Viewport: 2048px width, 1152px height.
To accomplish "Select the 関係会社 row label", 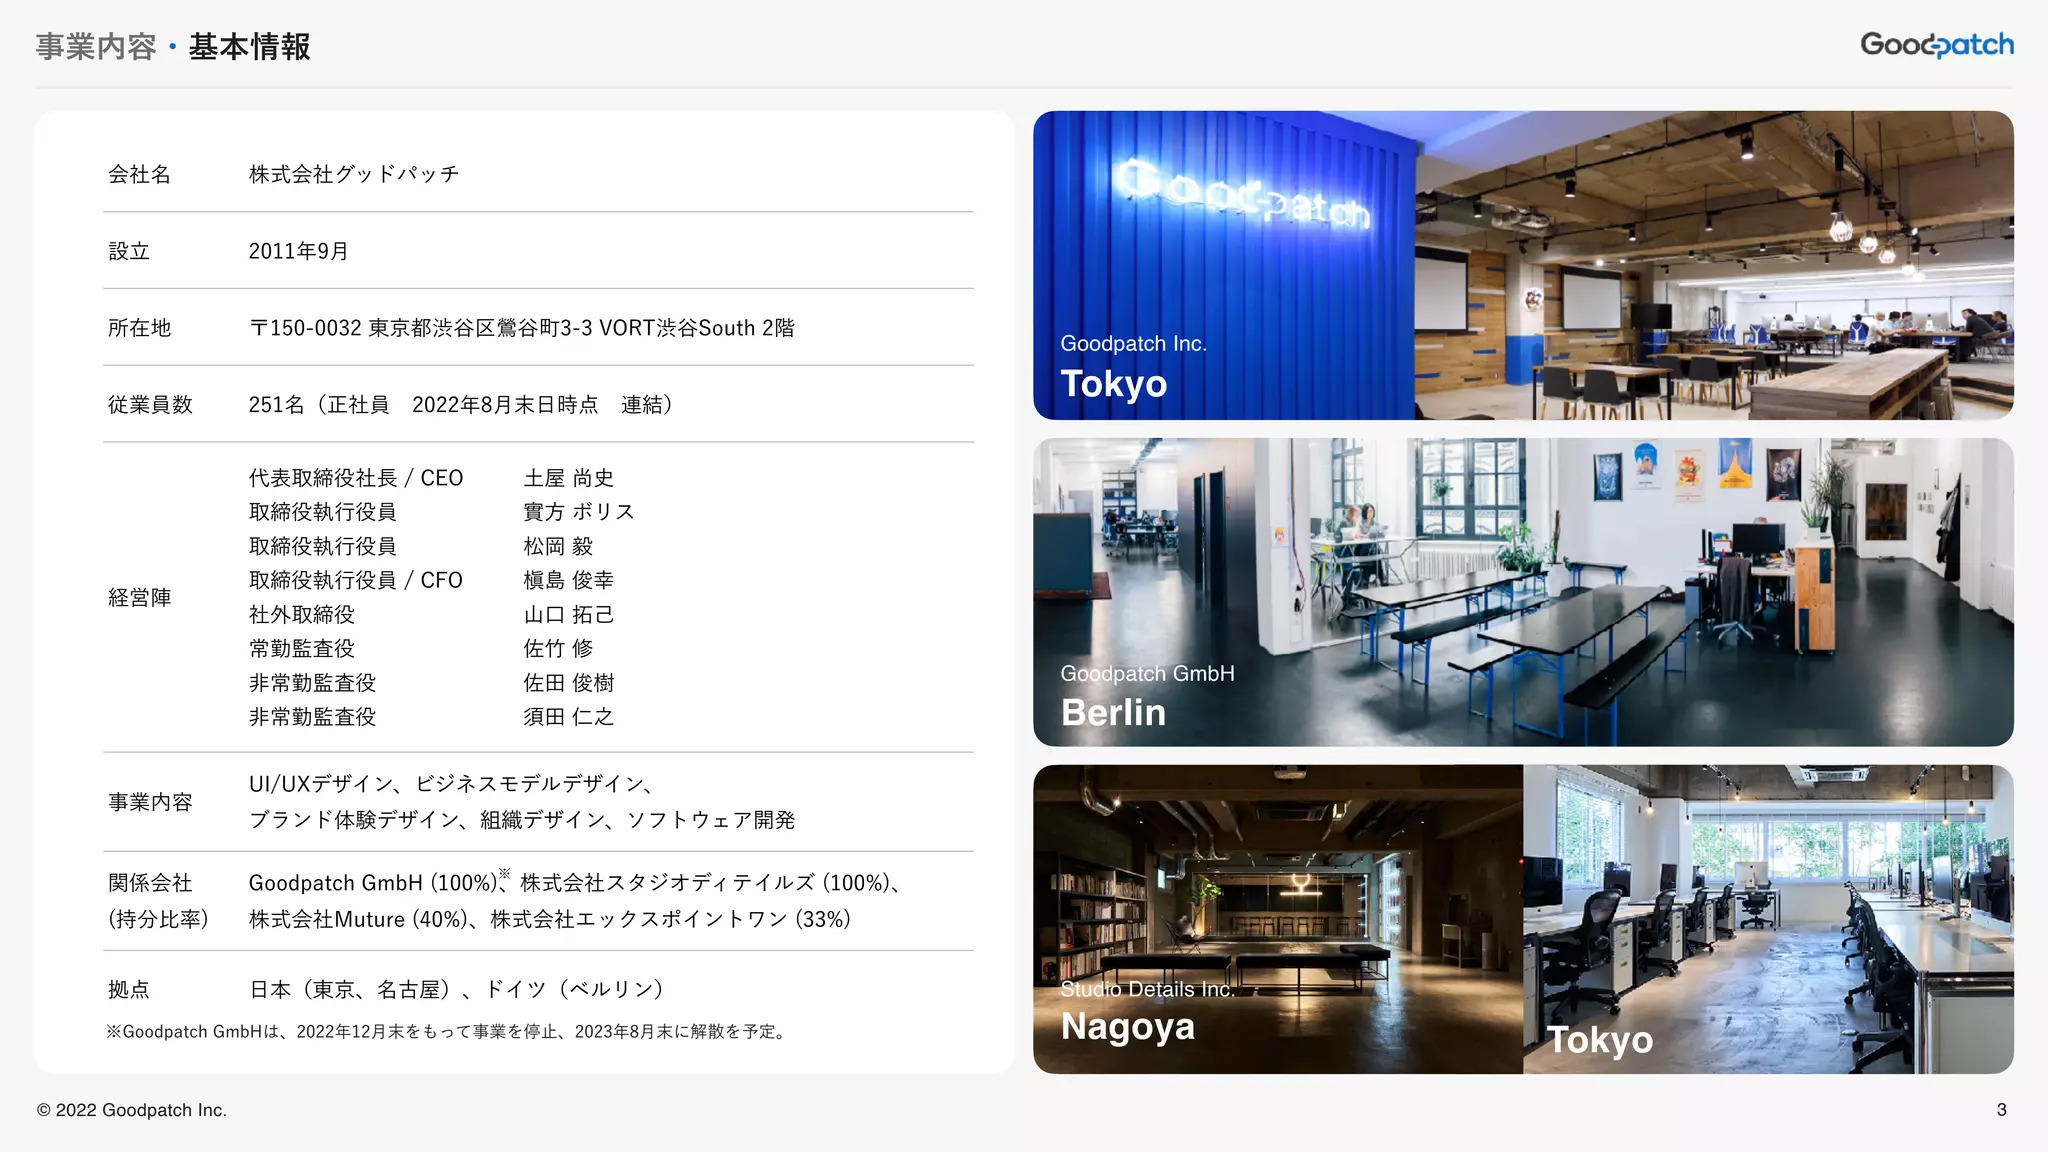I will click(x=150, y=883).
